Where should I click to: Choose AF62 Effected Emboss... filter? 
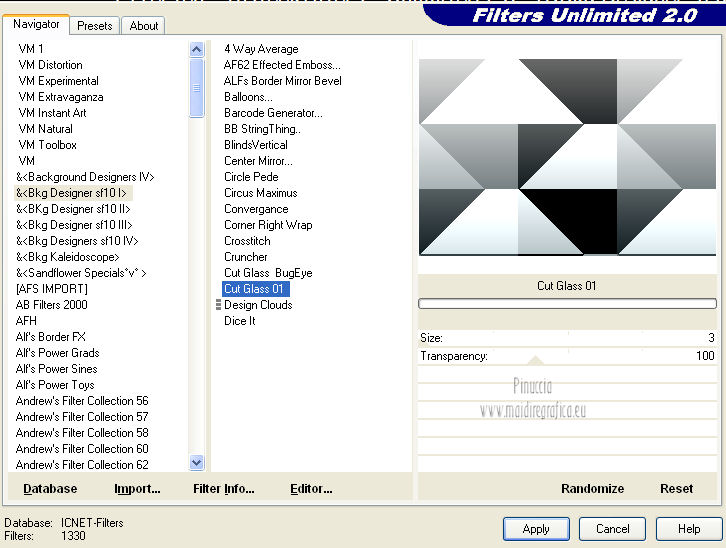(x=282, y=65)
